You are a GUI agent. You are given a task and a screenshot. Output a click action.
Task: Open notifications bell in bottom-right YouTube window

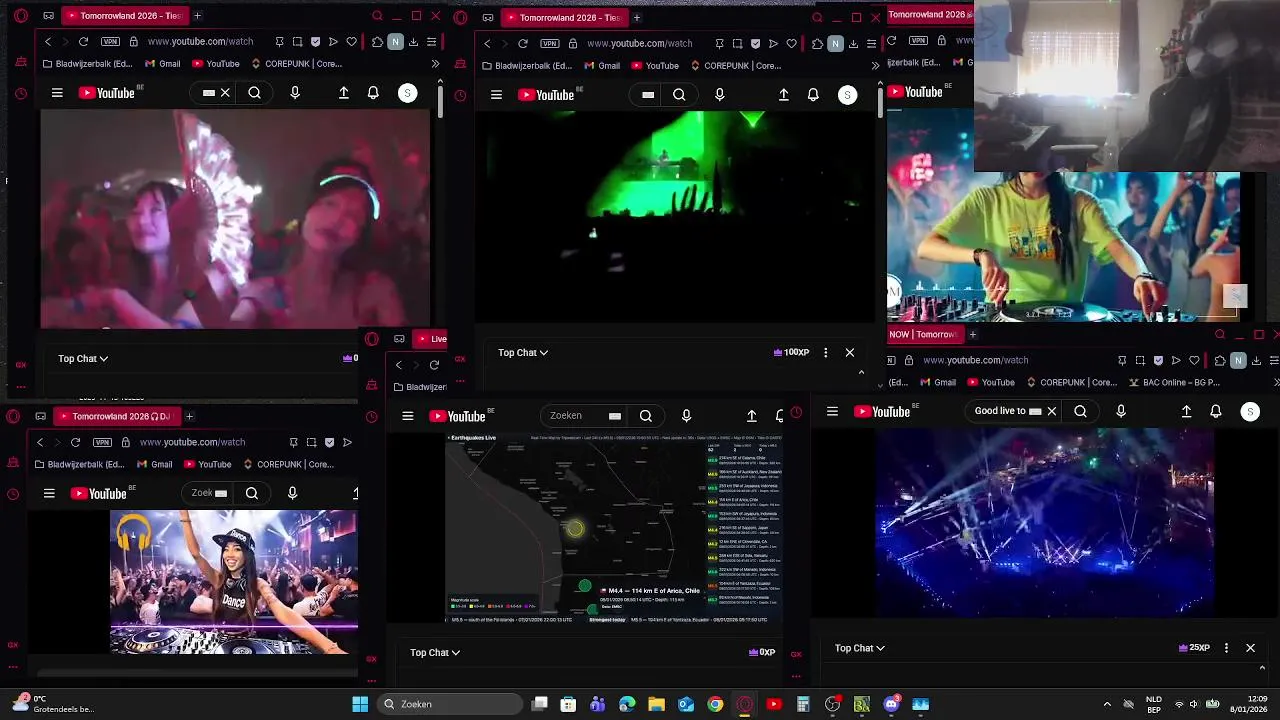pos(1216,411)
